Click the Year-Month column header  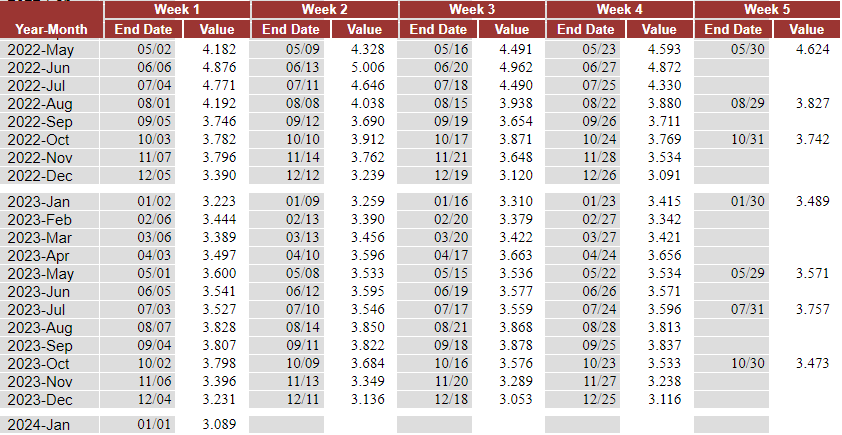click(51, 29)
